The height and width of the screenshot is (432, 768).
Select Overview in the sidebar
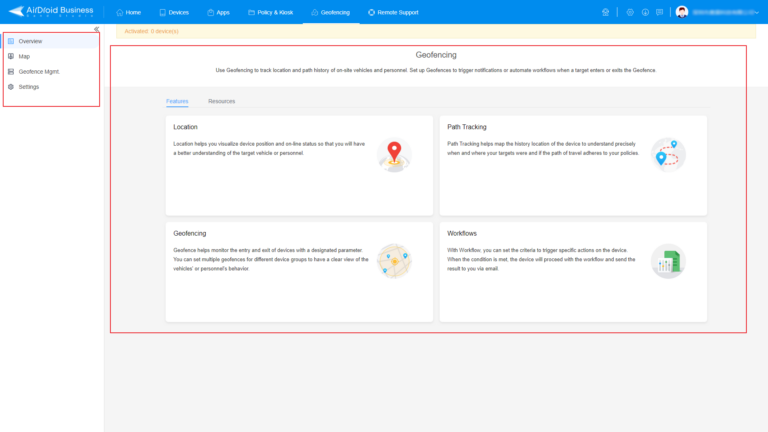pyautogui.click(x=29, y=41)
